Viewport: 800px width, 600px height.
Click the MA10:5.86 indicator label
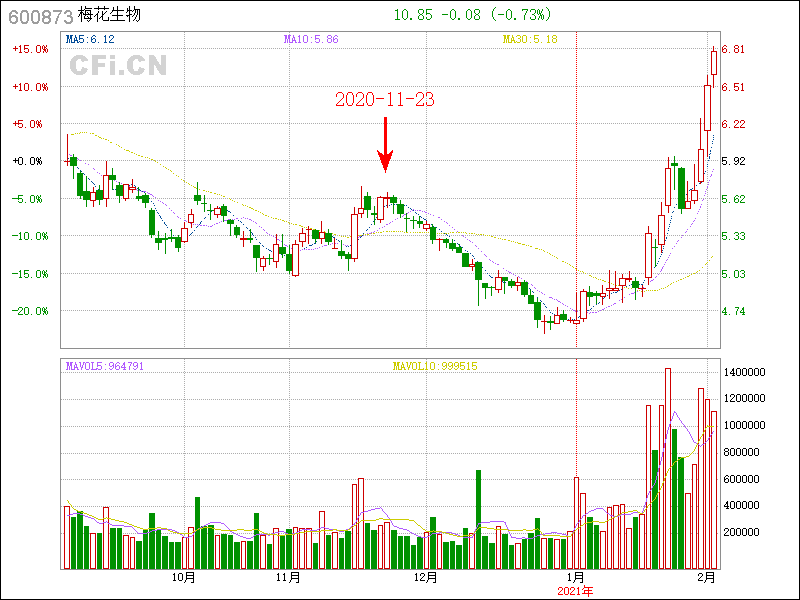311,39
